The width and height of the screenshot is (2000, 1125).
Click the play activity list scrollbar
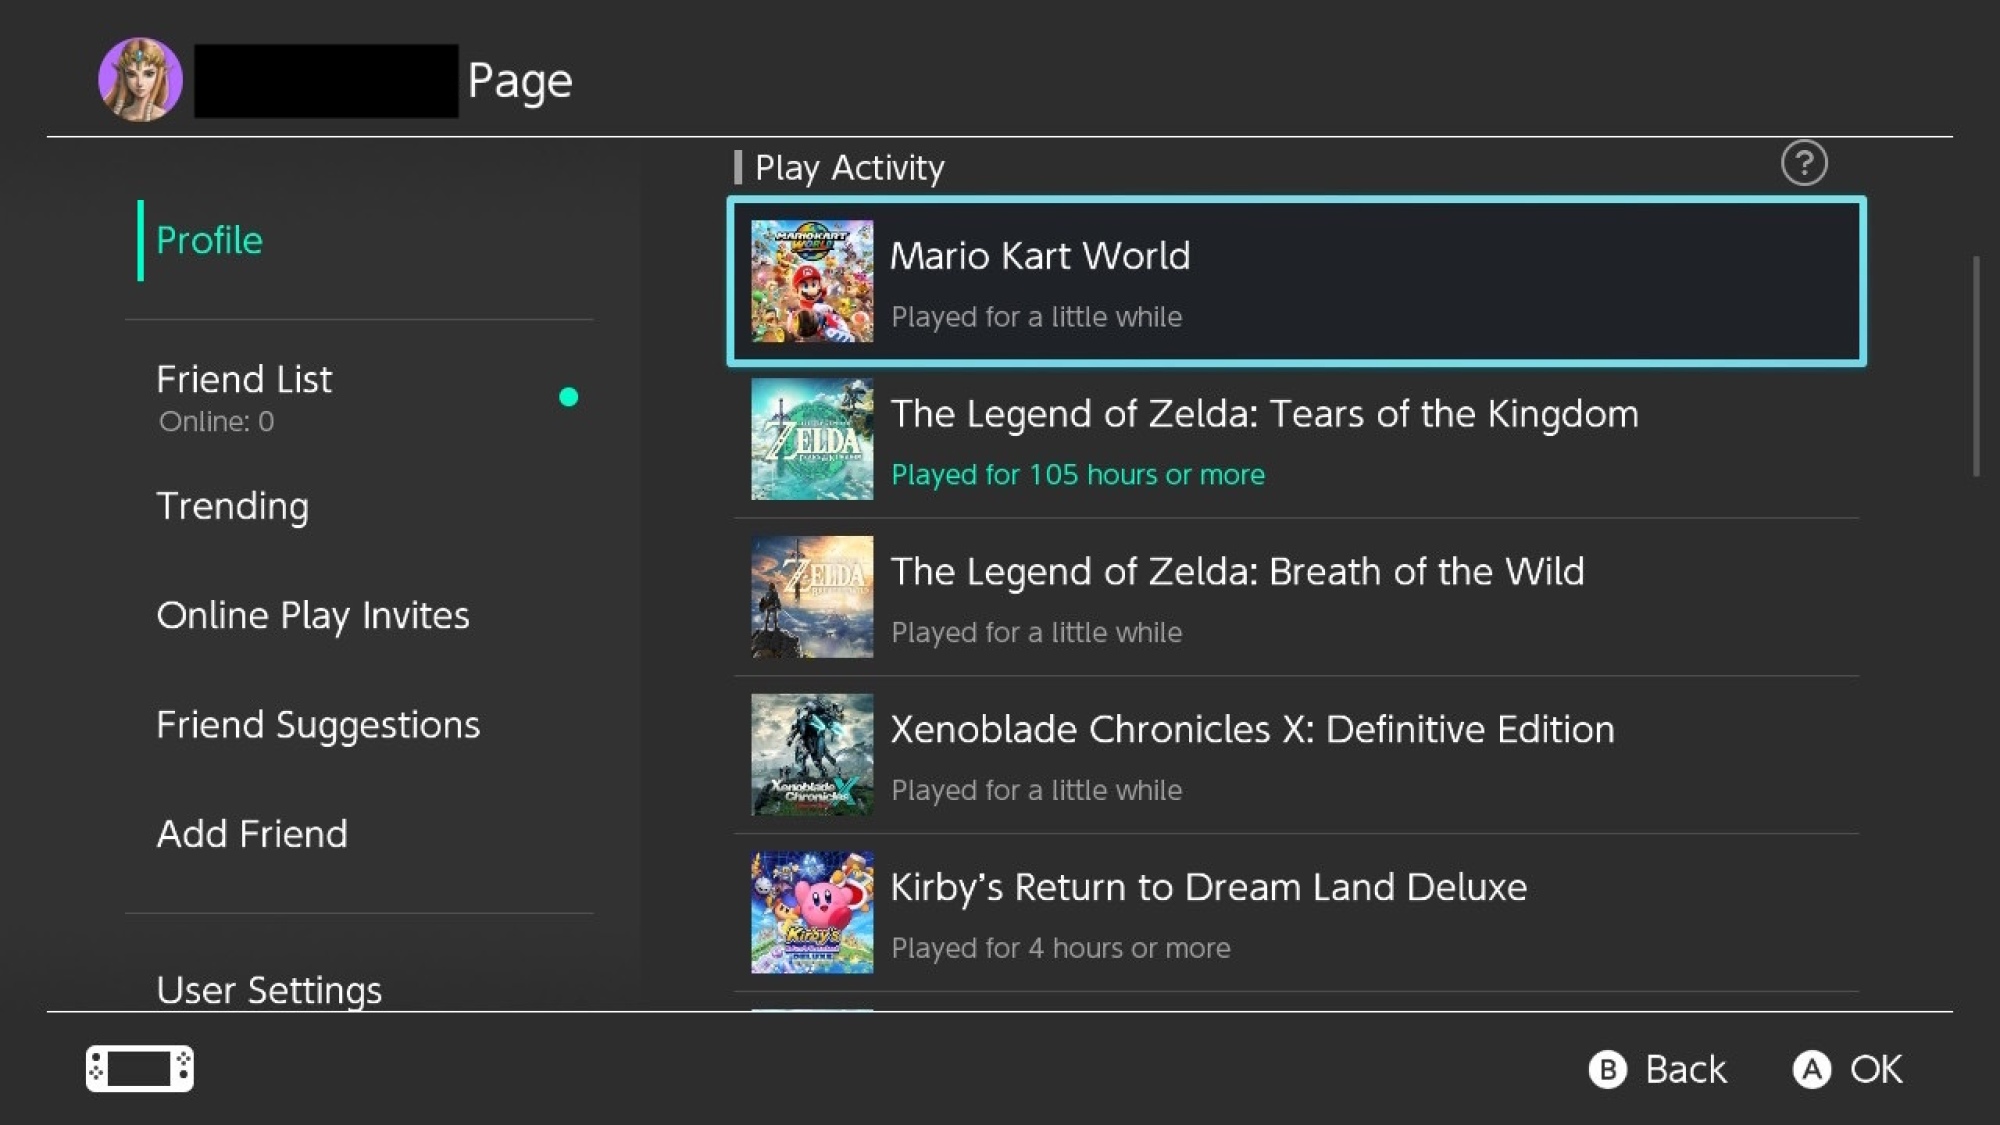[x=1976, y=367]
